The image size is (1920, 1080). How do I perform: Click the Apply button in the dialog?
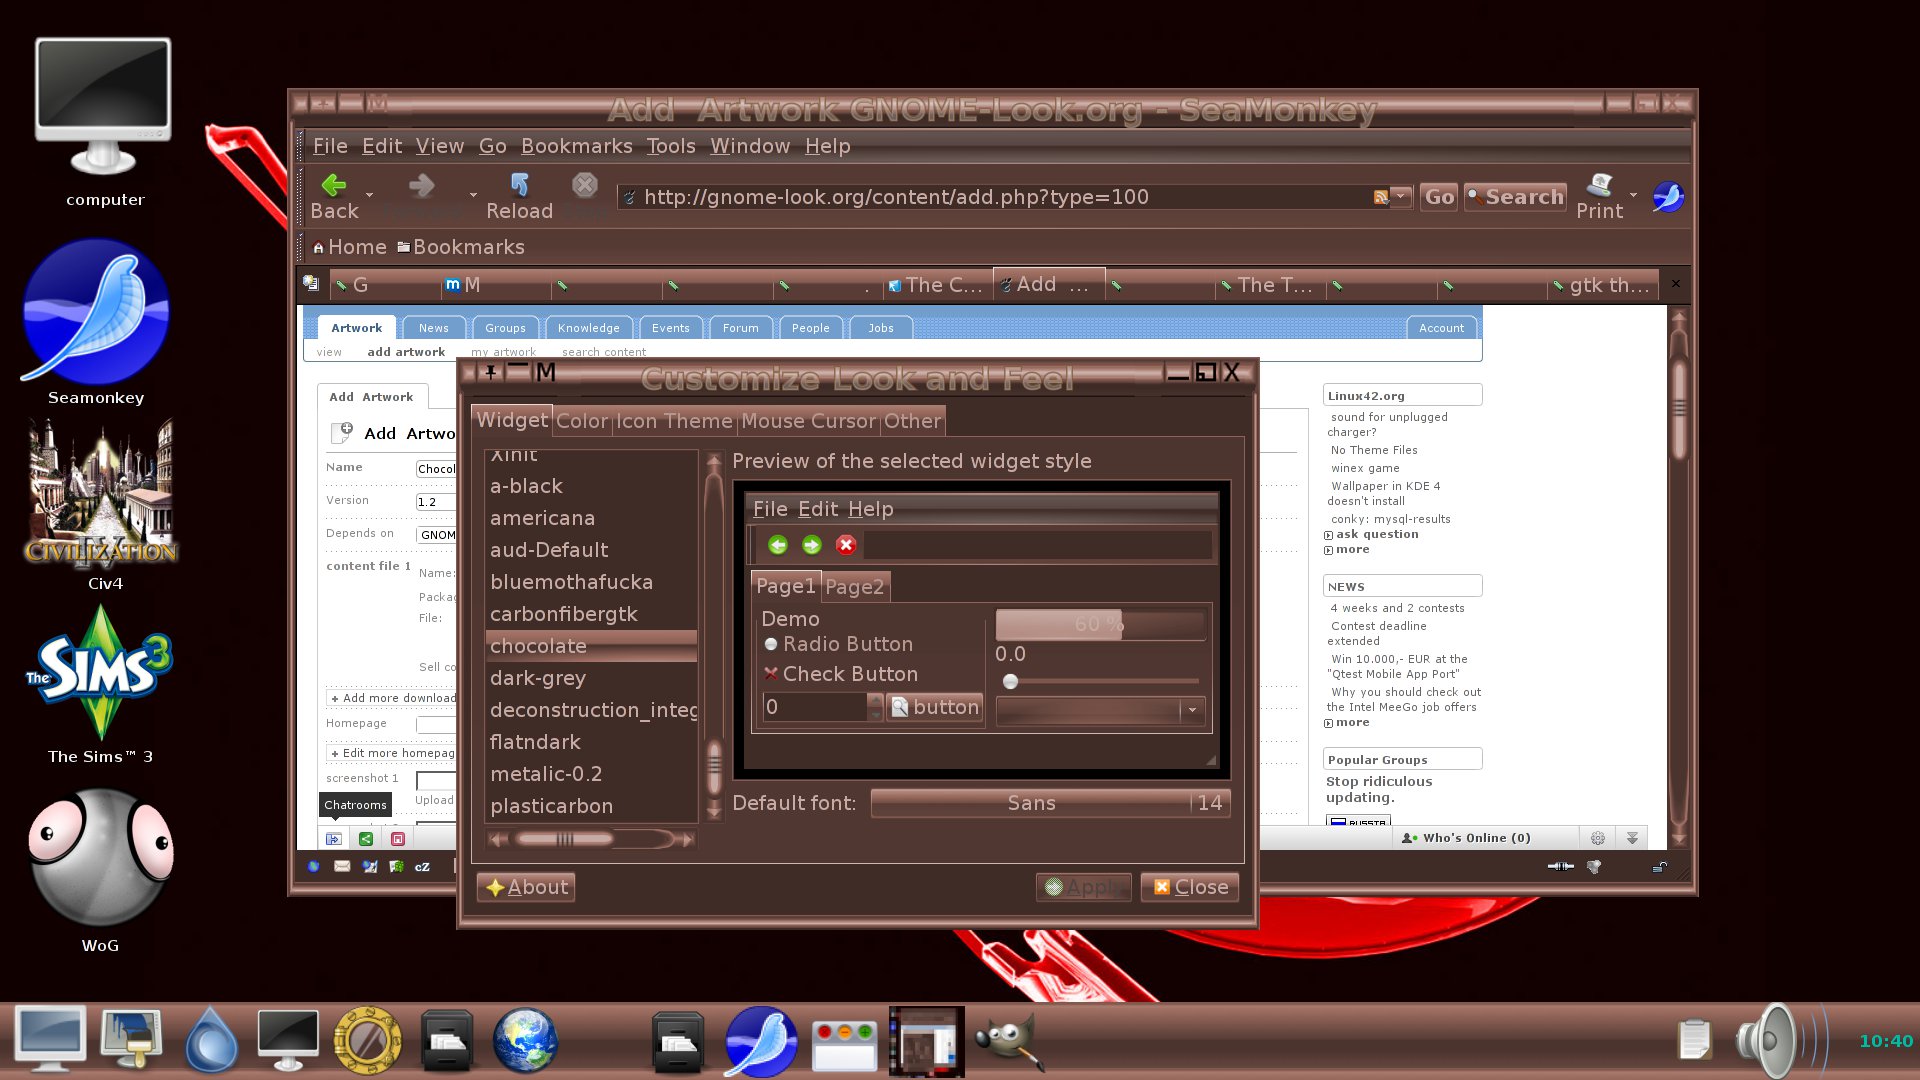1084,887
